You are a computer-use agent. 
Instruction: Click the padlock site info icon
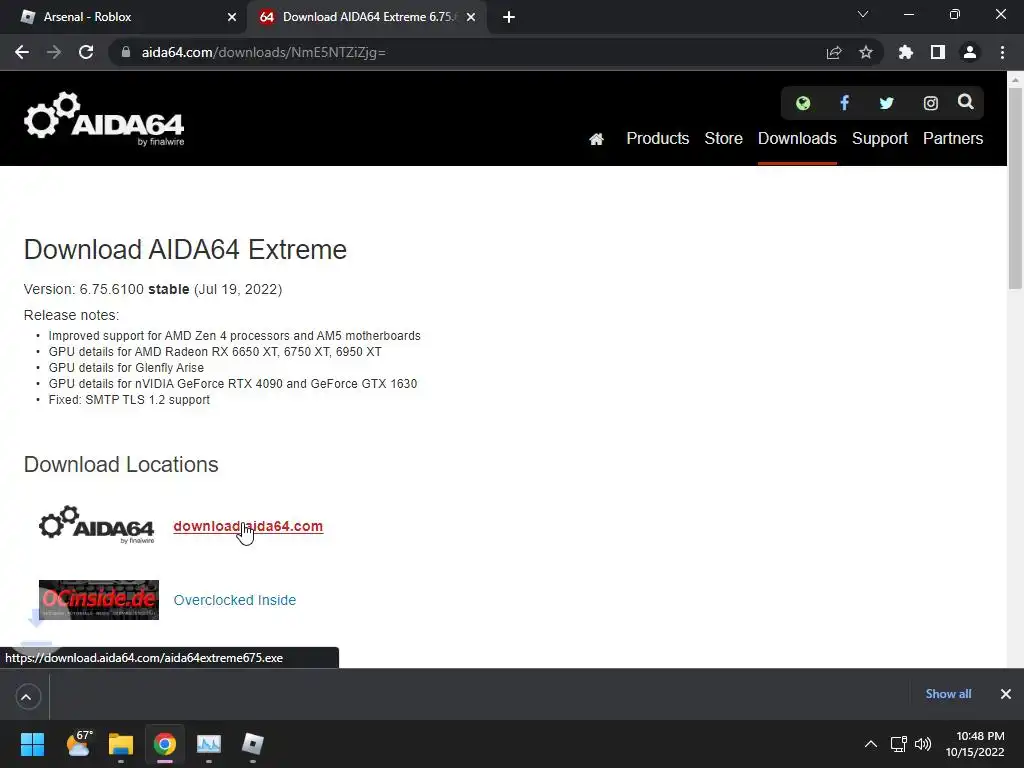[x=126, y=52]
